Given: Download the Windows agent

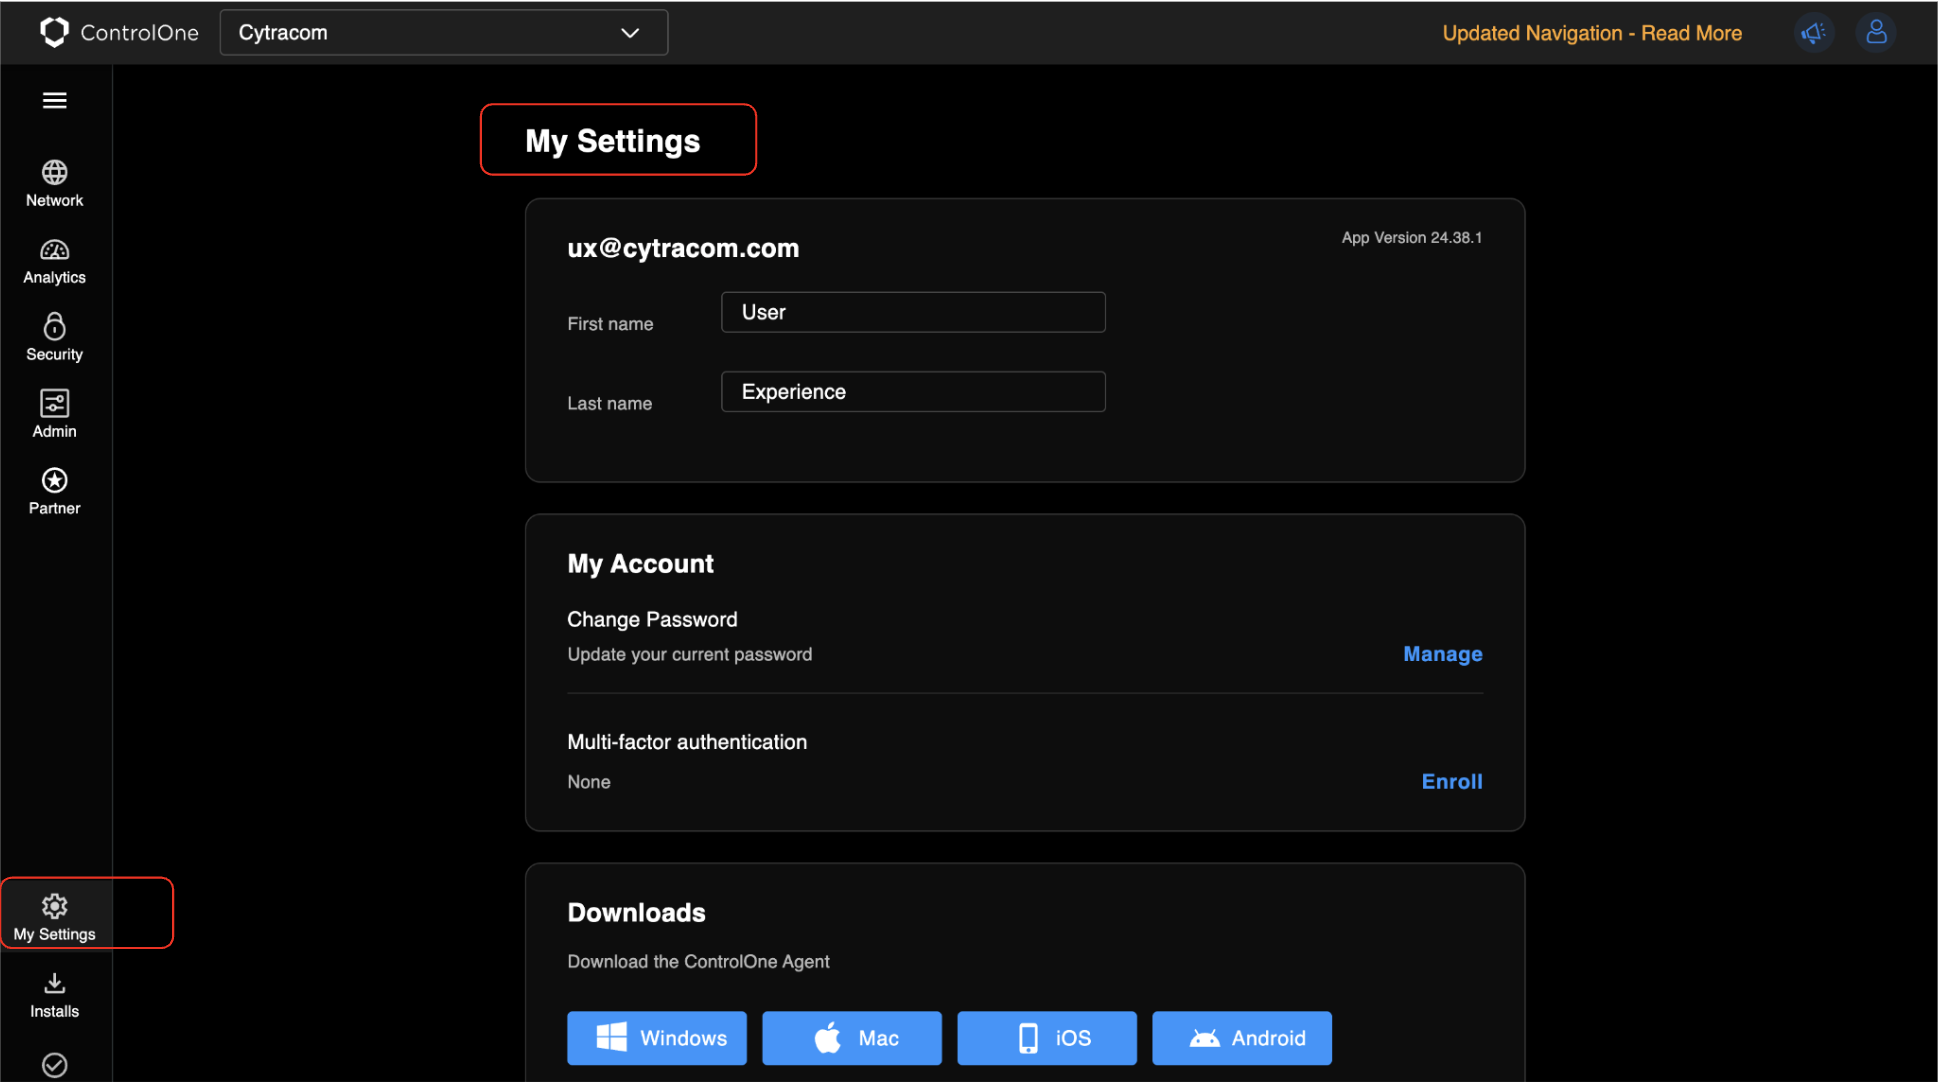Looking at the screenshot, I should (x=657, y=1040).
